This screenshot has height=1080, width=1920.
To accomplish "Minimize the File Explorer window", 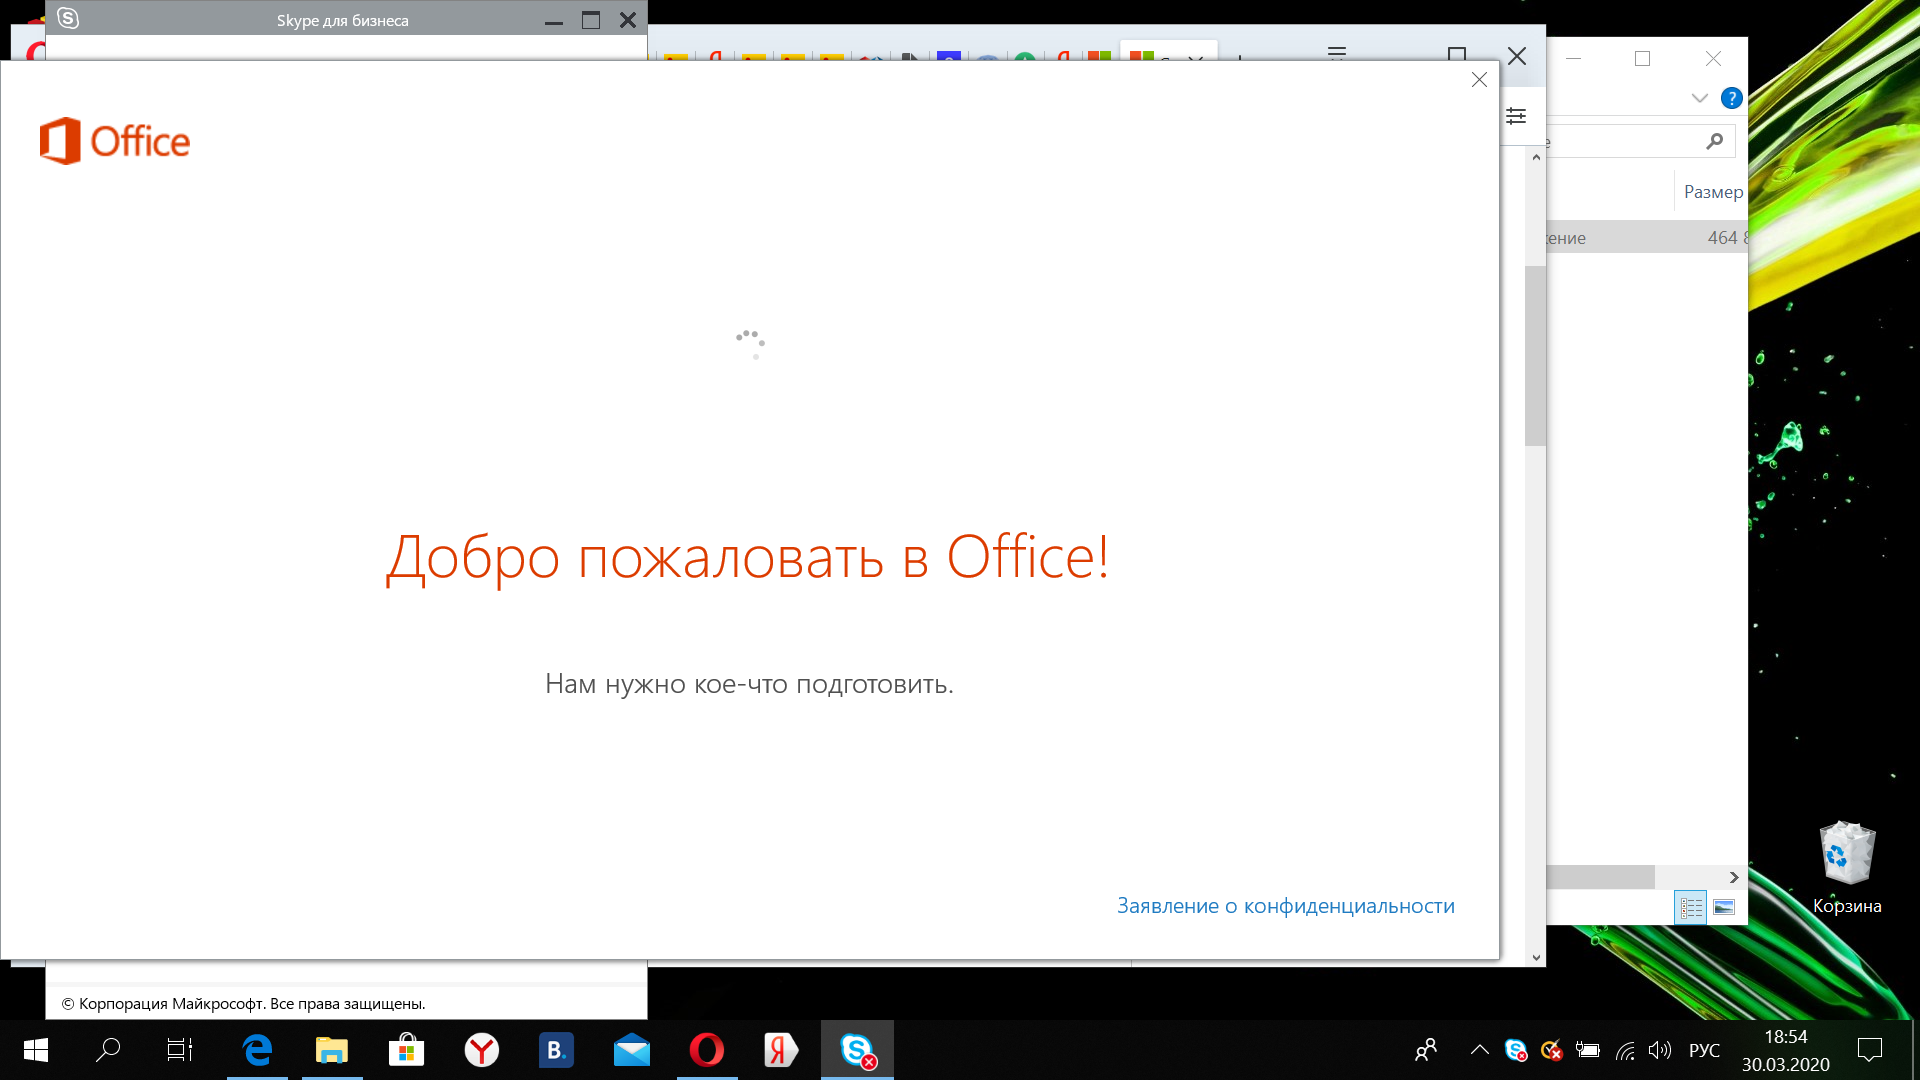I will click(1573, 59).
